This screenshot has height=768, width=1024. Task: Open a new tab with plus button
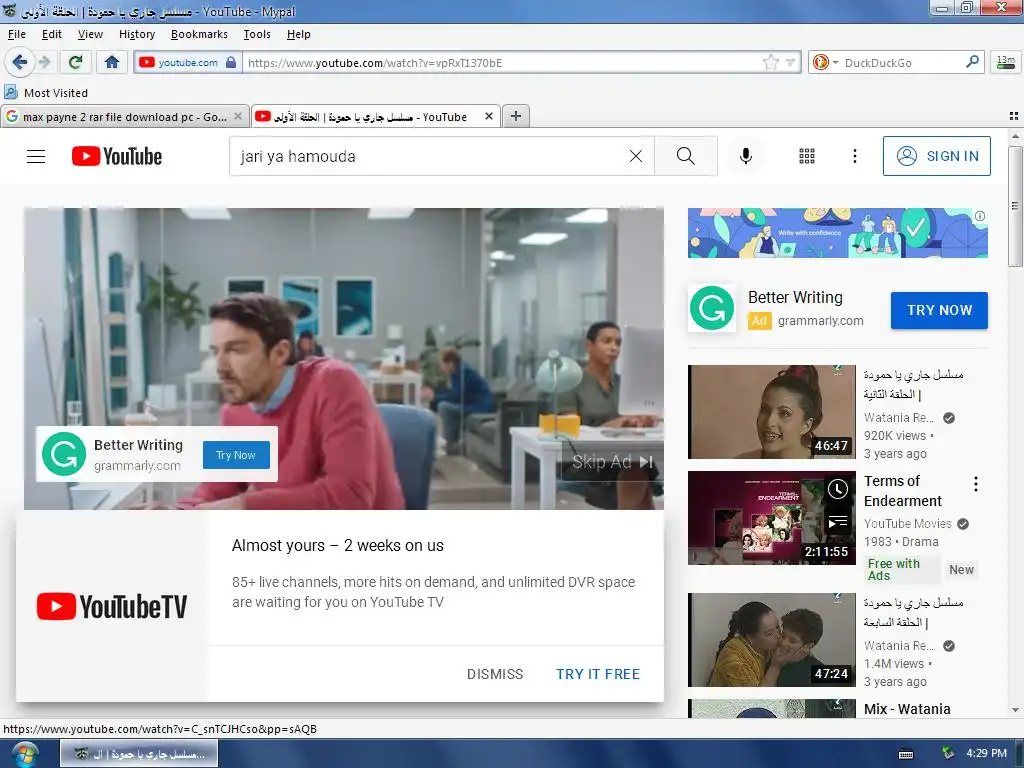click(516, 116)
